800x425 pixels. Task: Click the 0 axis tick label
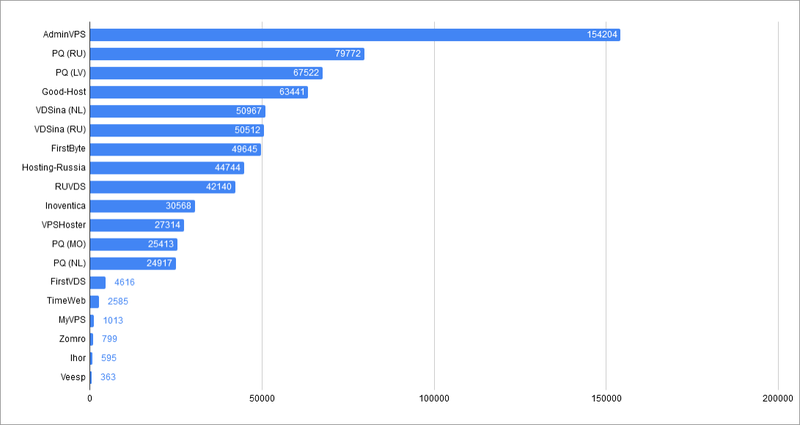point(90,397)
